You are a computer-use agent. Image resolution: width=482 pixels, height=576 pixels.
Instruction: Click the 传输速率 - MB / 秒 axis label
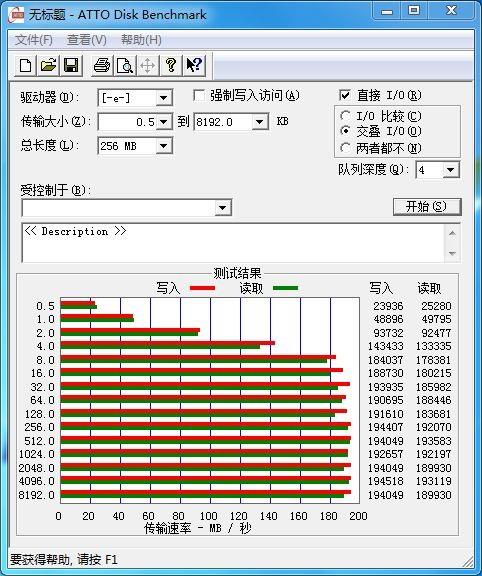tap(198, 528)
